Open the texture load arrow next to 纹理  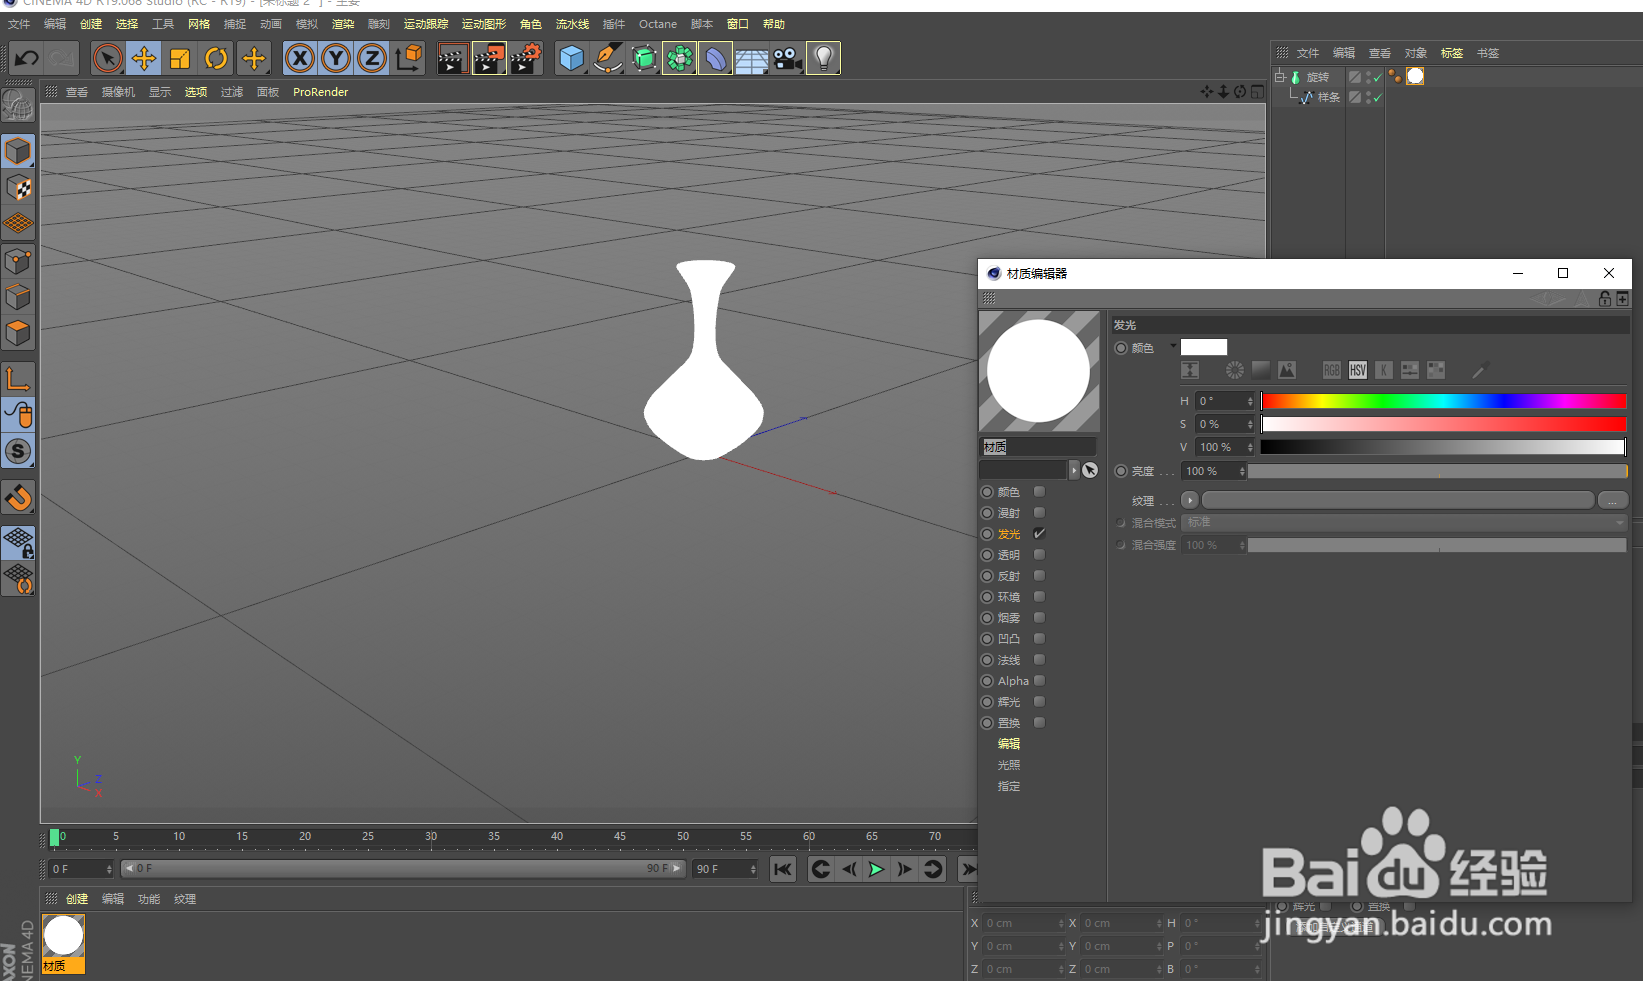pyautogui.click(x=1189, y=499)
